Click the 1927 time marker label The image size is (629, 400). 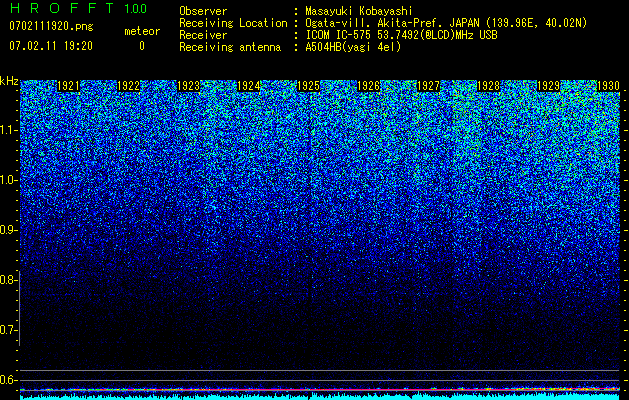tap(428, 86)
